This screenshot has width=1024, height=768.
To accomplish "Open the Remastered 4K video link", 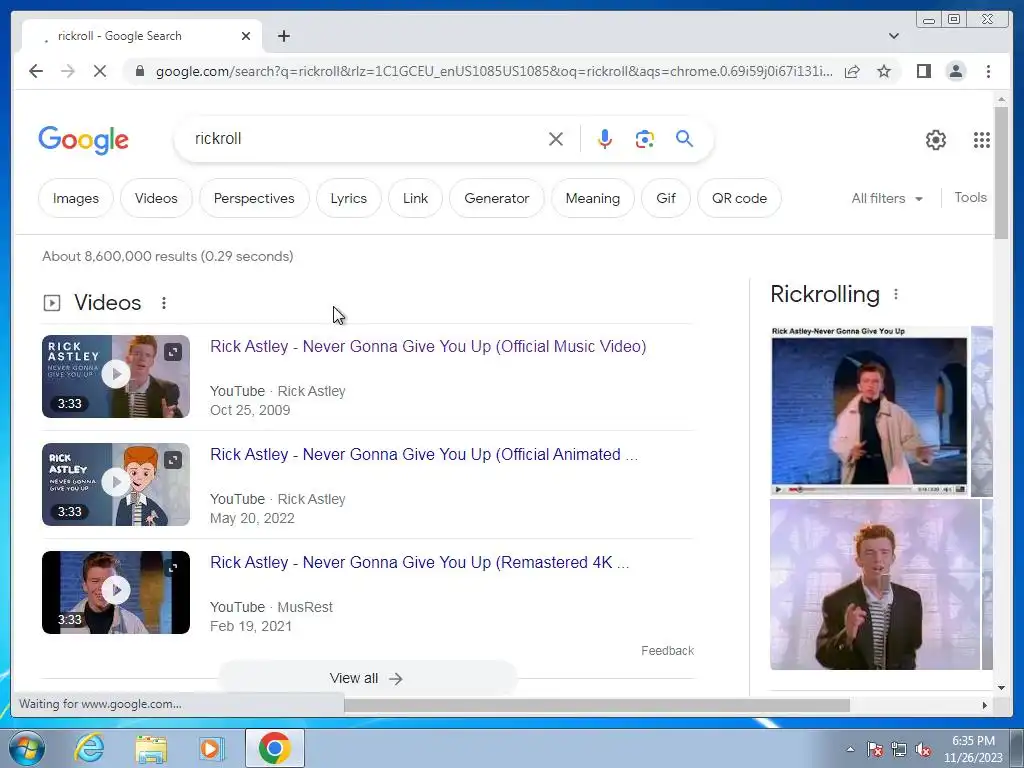I will tap(419, 562).
